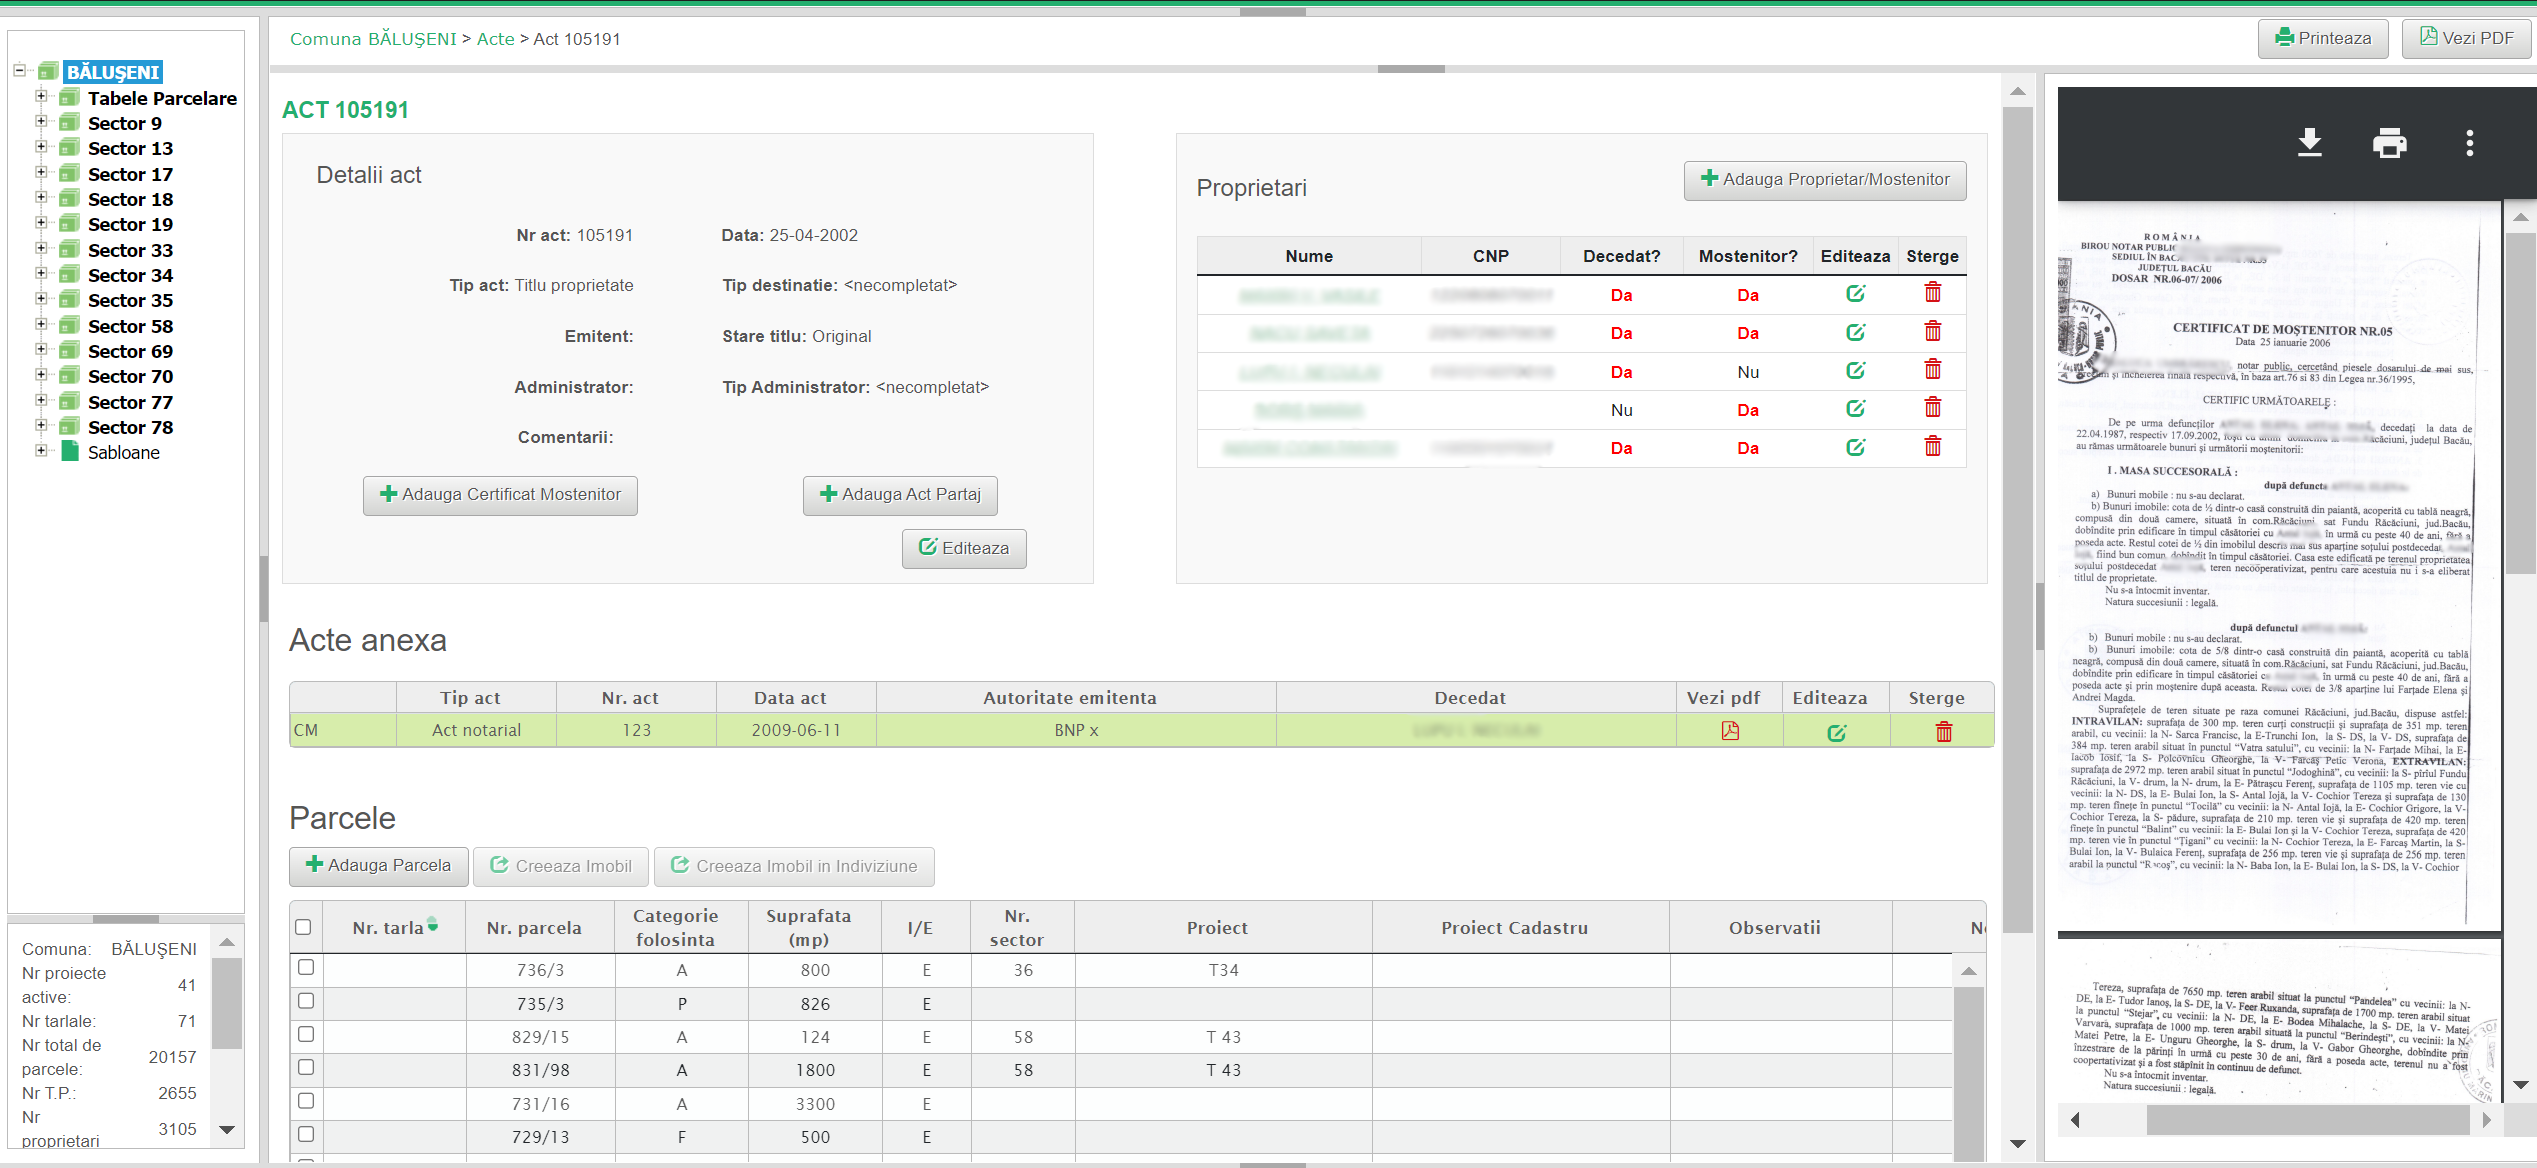Open the Acte breadcrumb link
The image size is (2537, 1168).
(495, 39)
